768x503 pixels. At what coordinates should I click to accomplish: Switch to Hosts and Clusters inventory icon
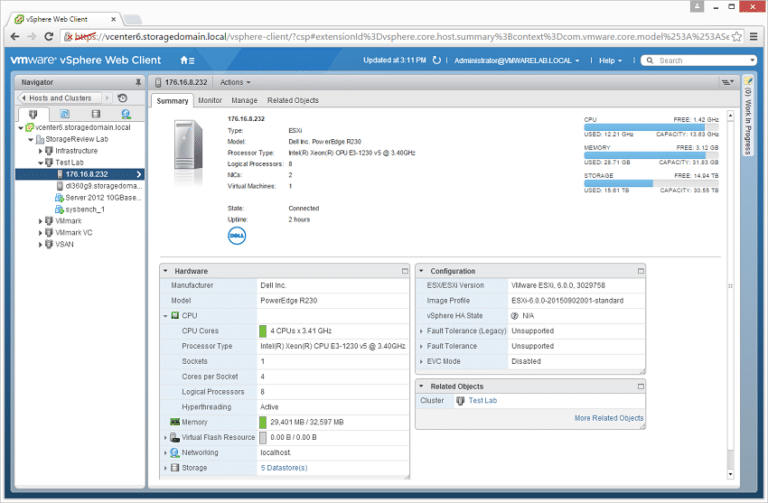point(33,114)
